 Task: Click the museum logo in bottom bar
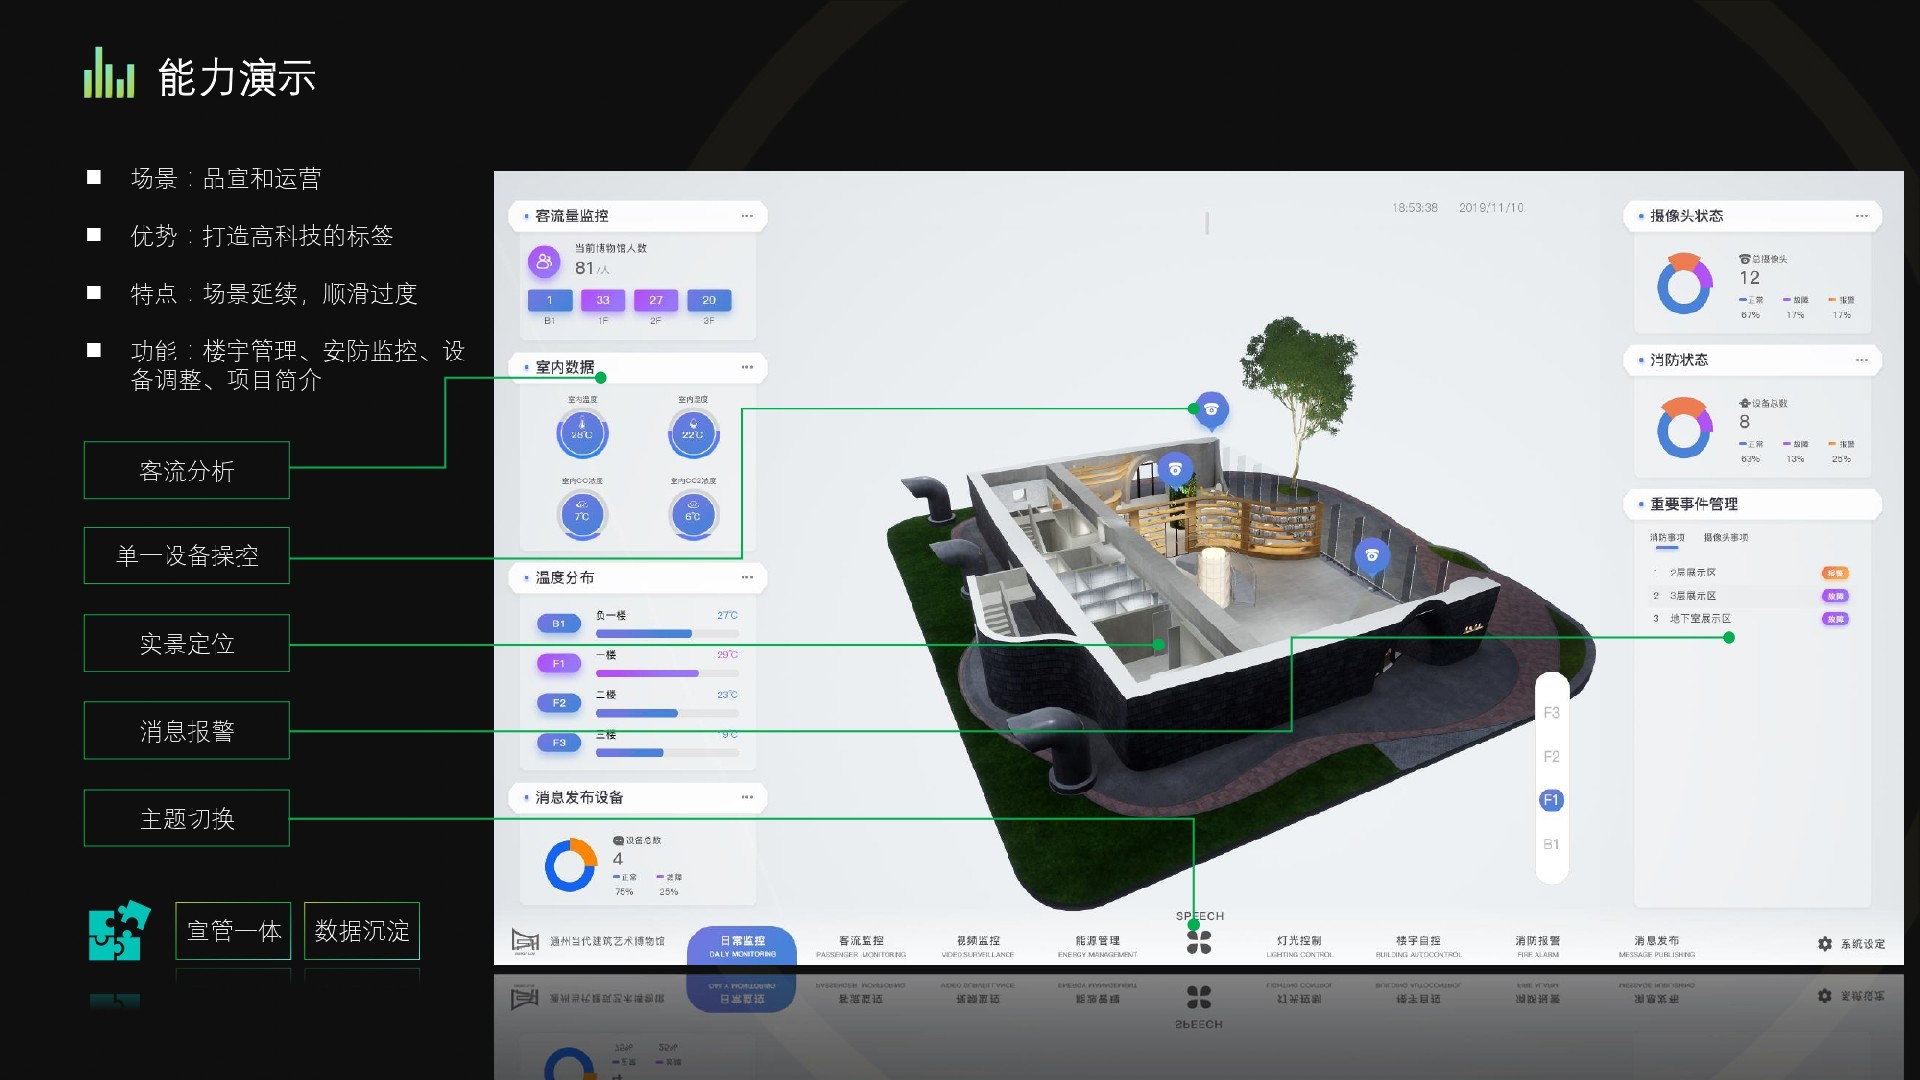pyautogui.click(x=525, y=941)
